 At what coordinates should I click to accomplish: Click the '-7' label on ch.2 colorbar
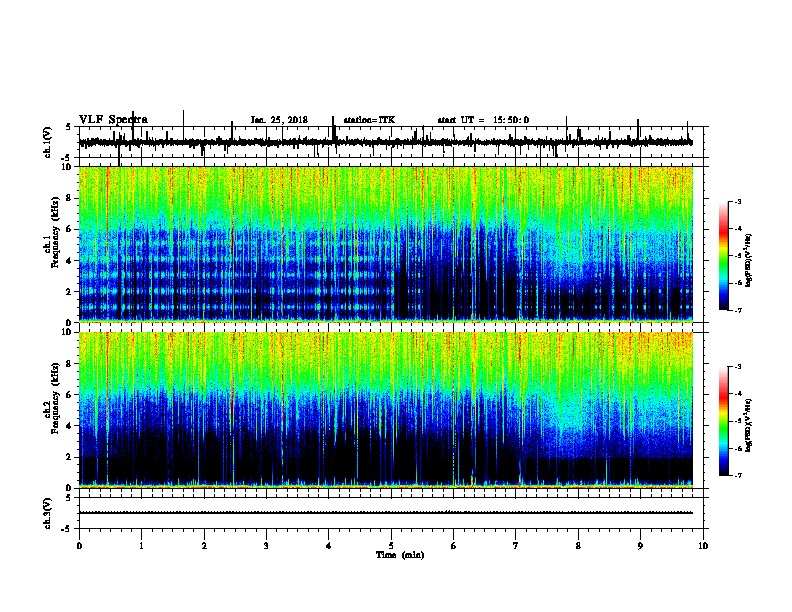coord(738,475)
